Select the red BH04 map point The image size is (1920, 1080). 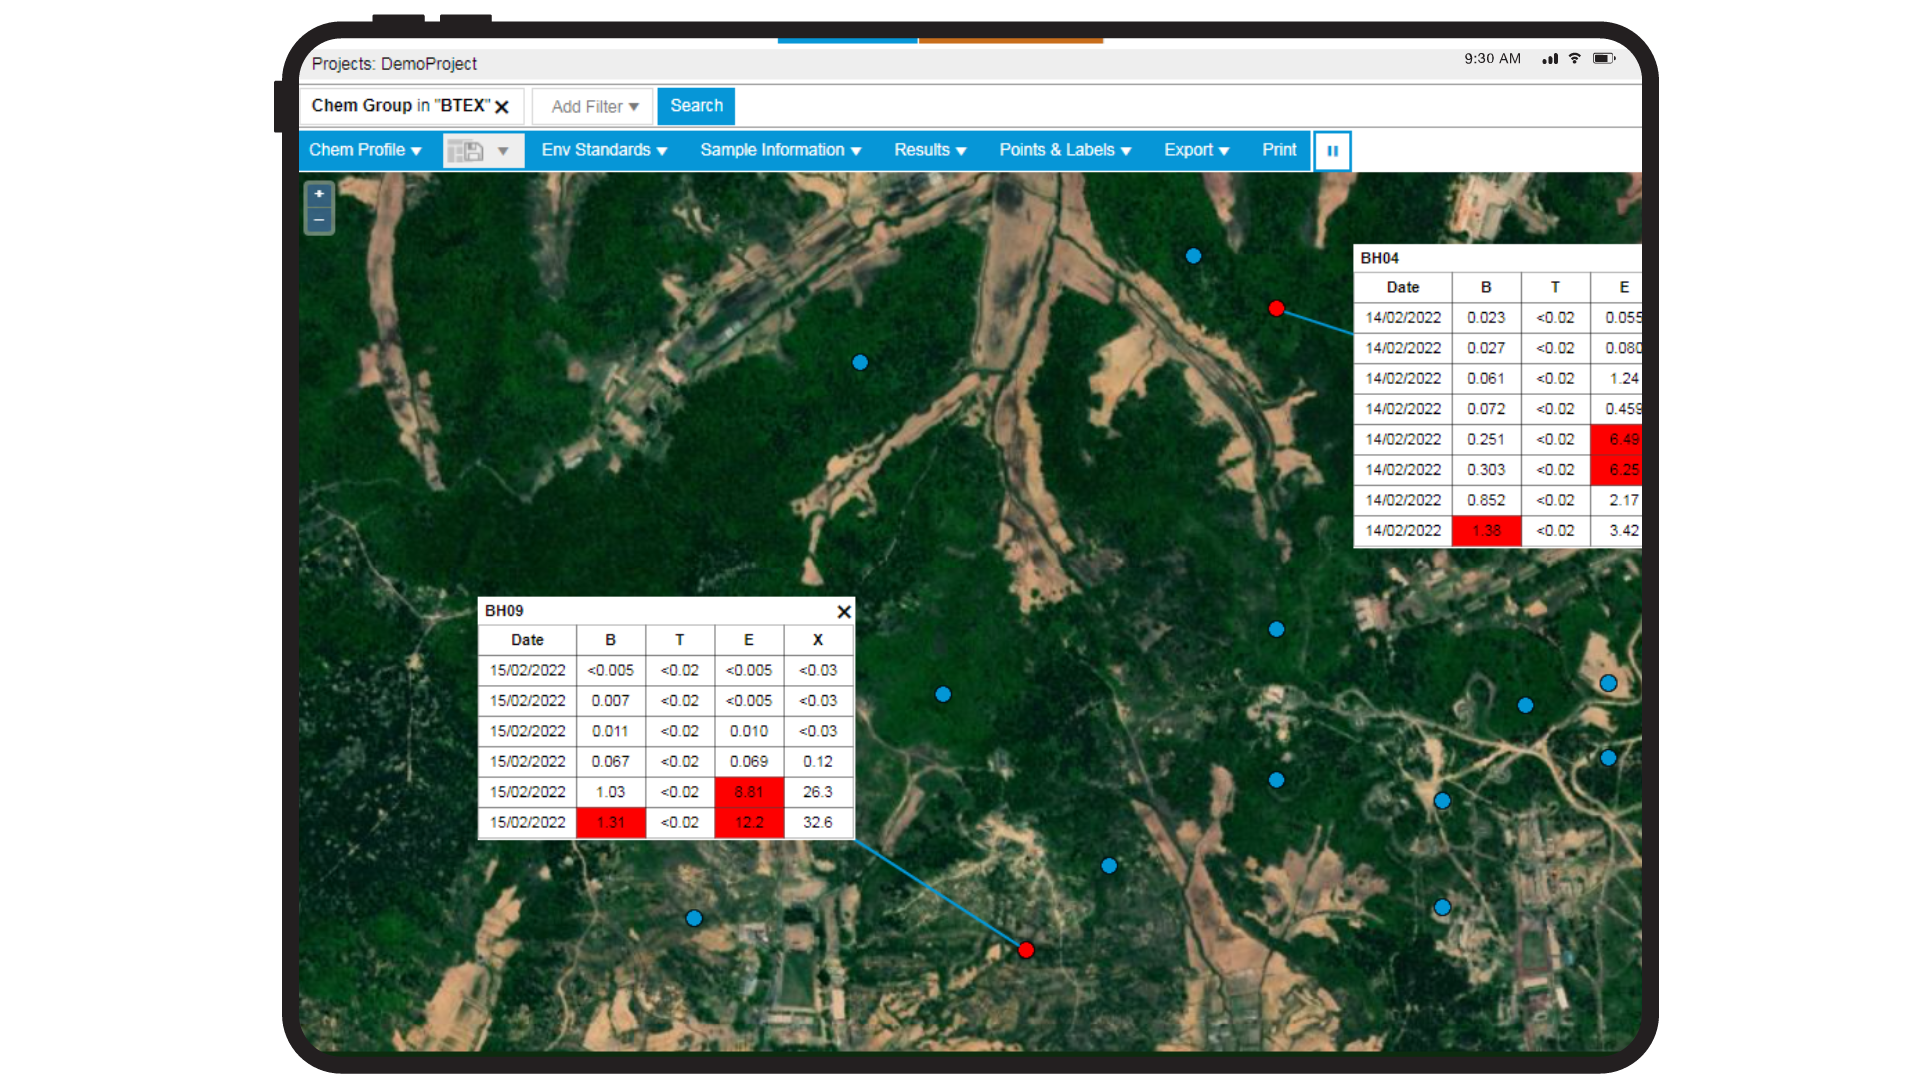point(1276,308)
